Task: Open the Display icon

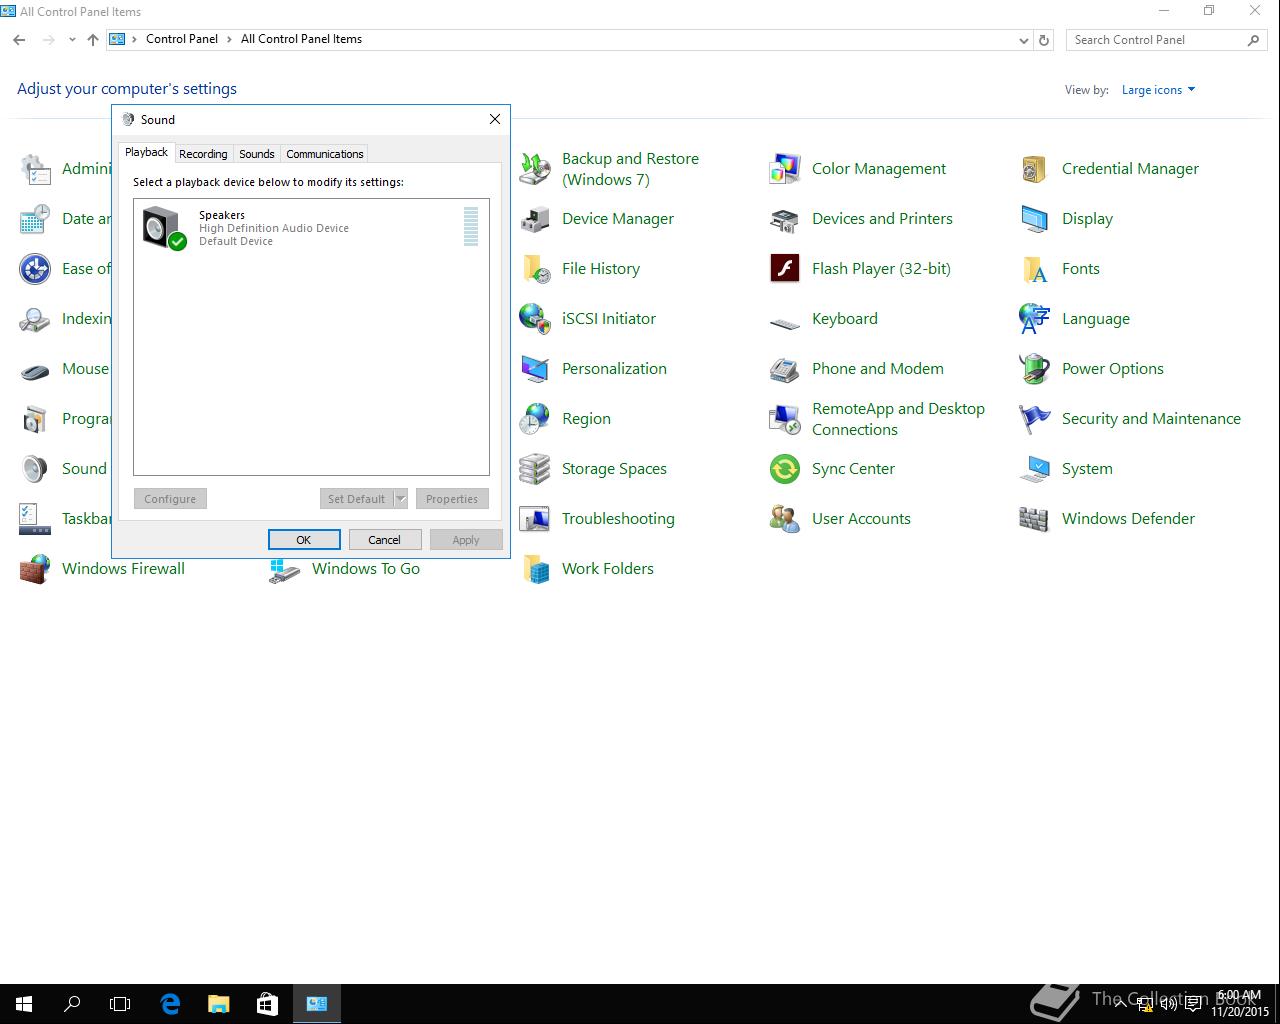Action: pos(1035,219)
